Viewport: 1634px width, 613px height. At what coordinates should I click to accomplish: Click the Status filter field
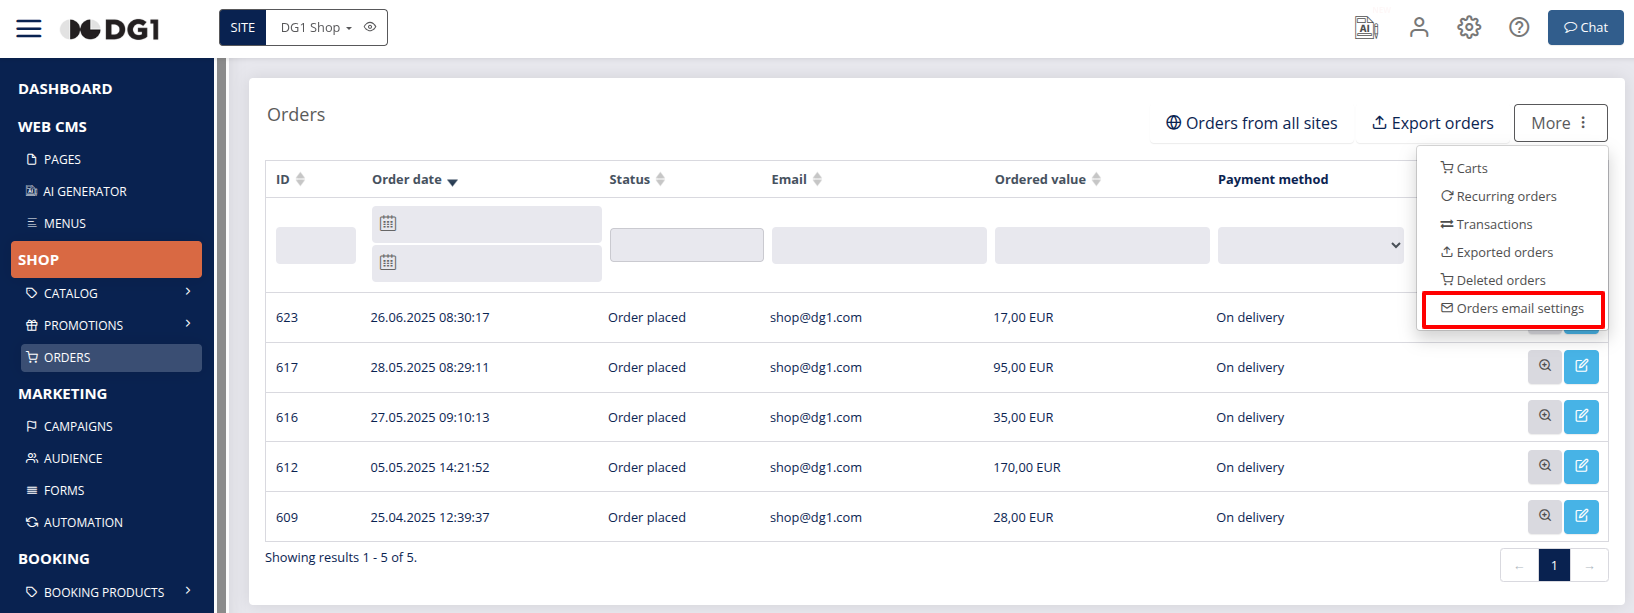(687, 245)
